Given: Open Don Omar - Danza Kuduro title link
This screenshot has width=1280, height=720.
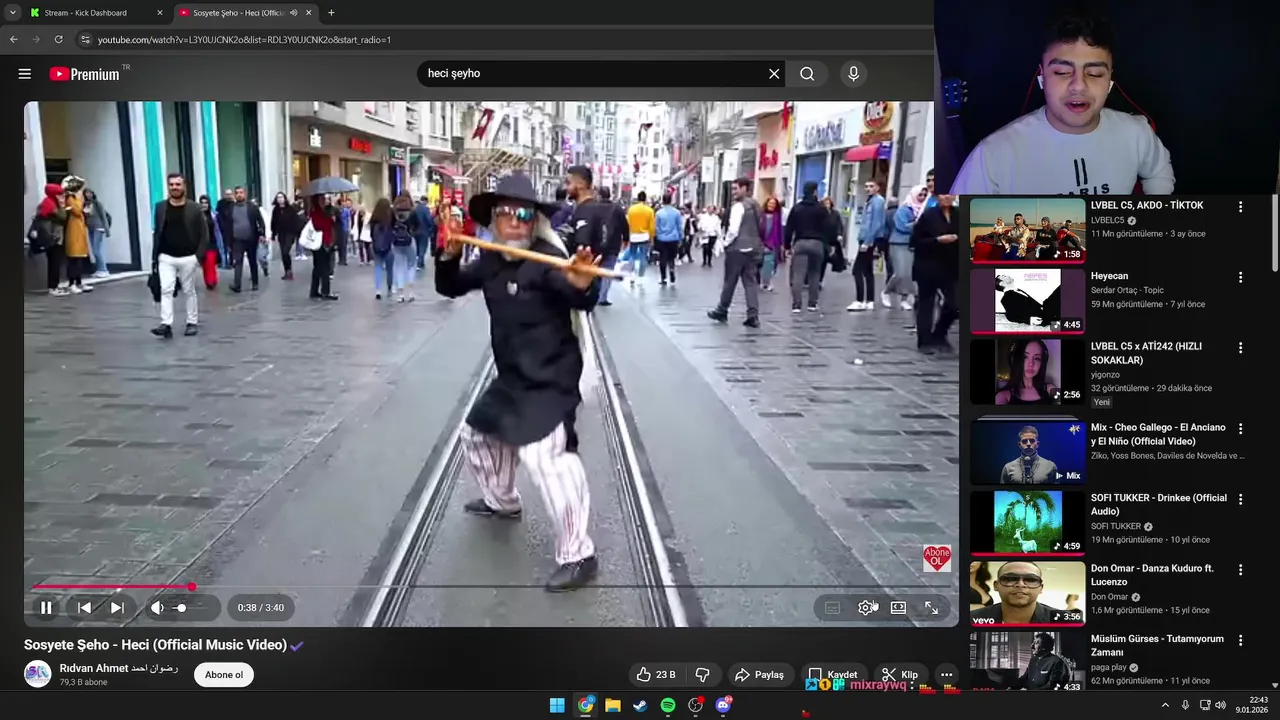Looking at the screenshot, I should (1152, 575).
